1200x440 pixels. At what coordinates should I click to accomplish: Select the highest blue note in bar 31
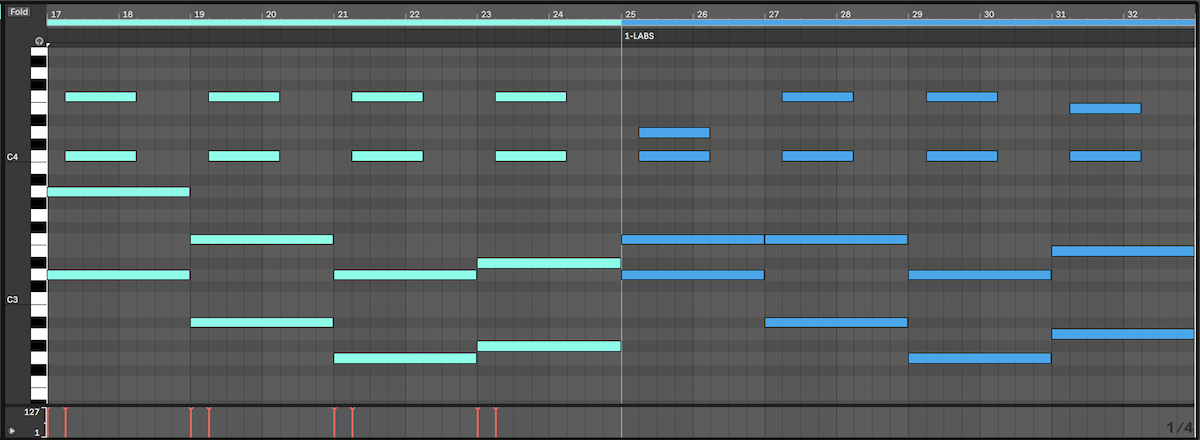coord(1105,108)
